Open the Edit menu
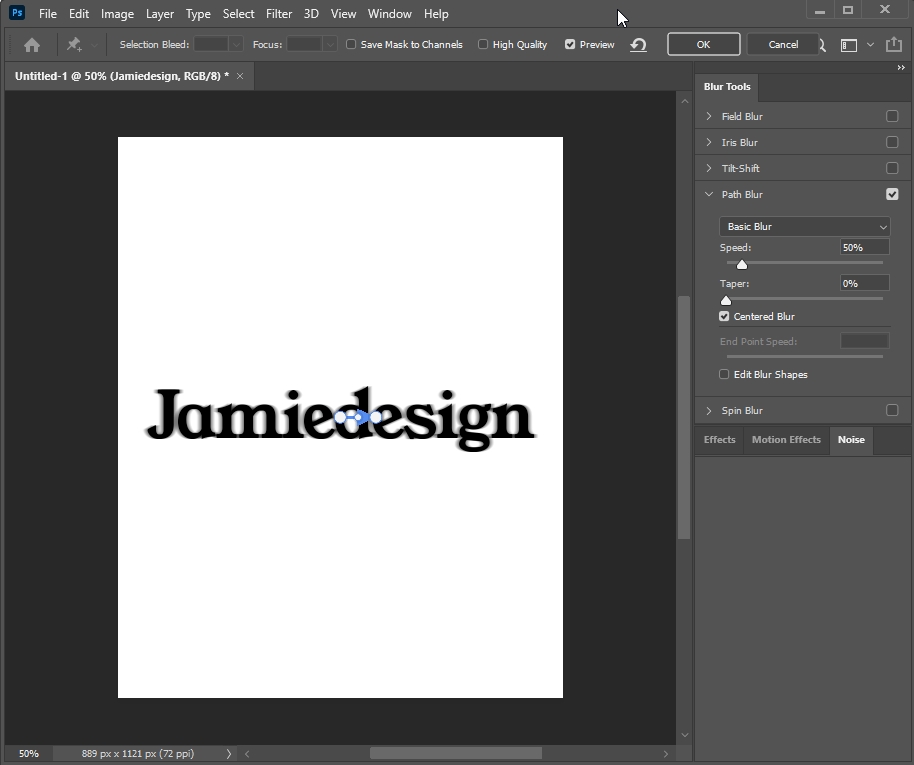Image resolution: width=914 pixels, height=765 pixels. 79,13
